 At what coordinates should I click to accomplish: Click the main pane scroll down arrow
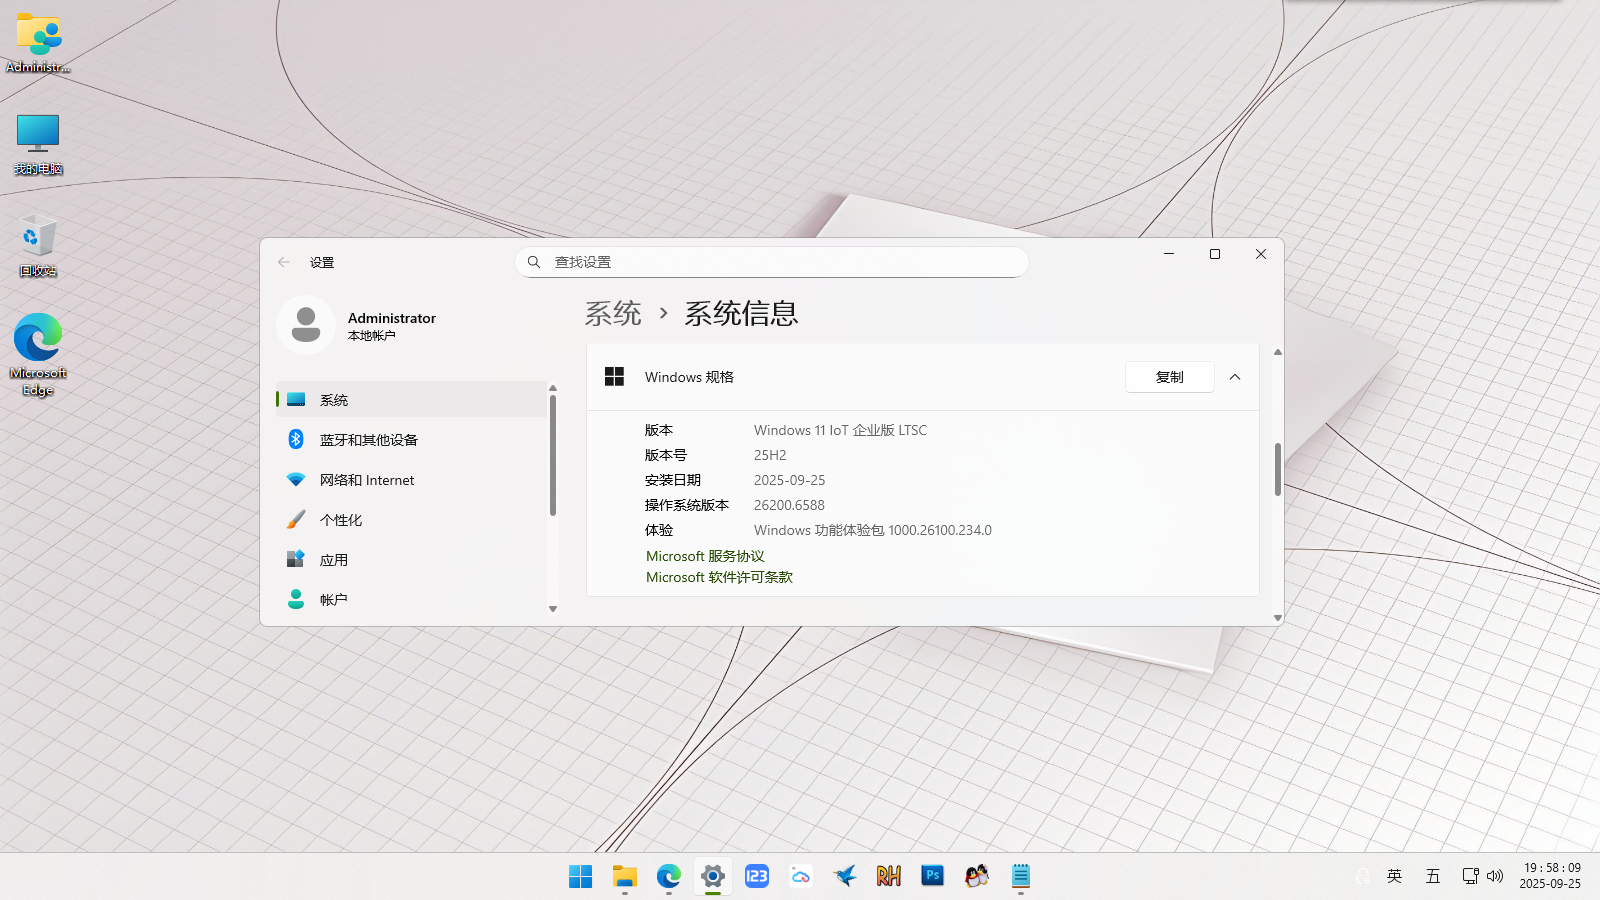pyautogui.click(x=1278, y=618)
